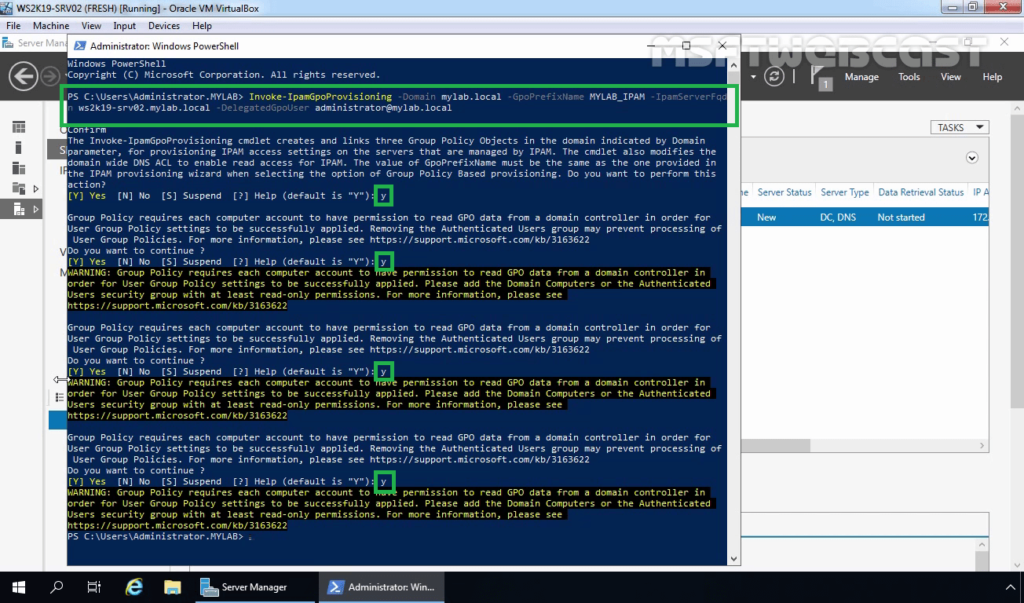The width and height of the screenshot is (1024, 603).
Task: Open Windows Start menu
Action: click(18, 587)
